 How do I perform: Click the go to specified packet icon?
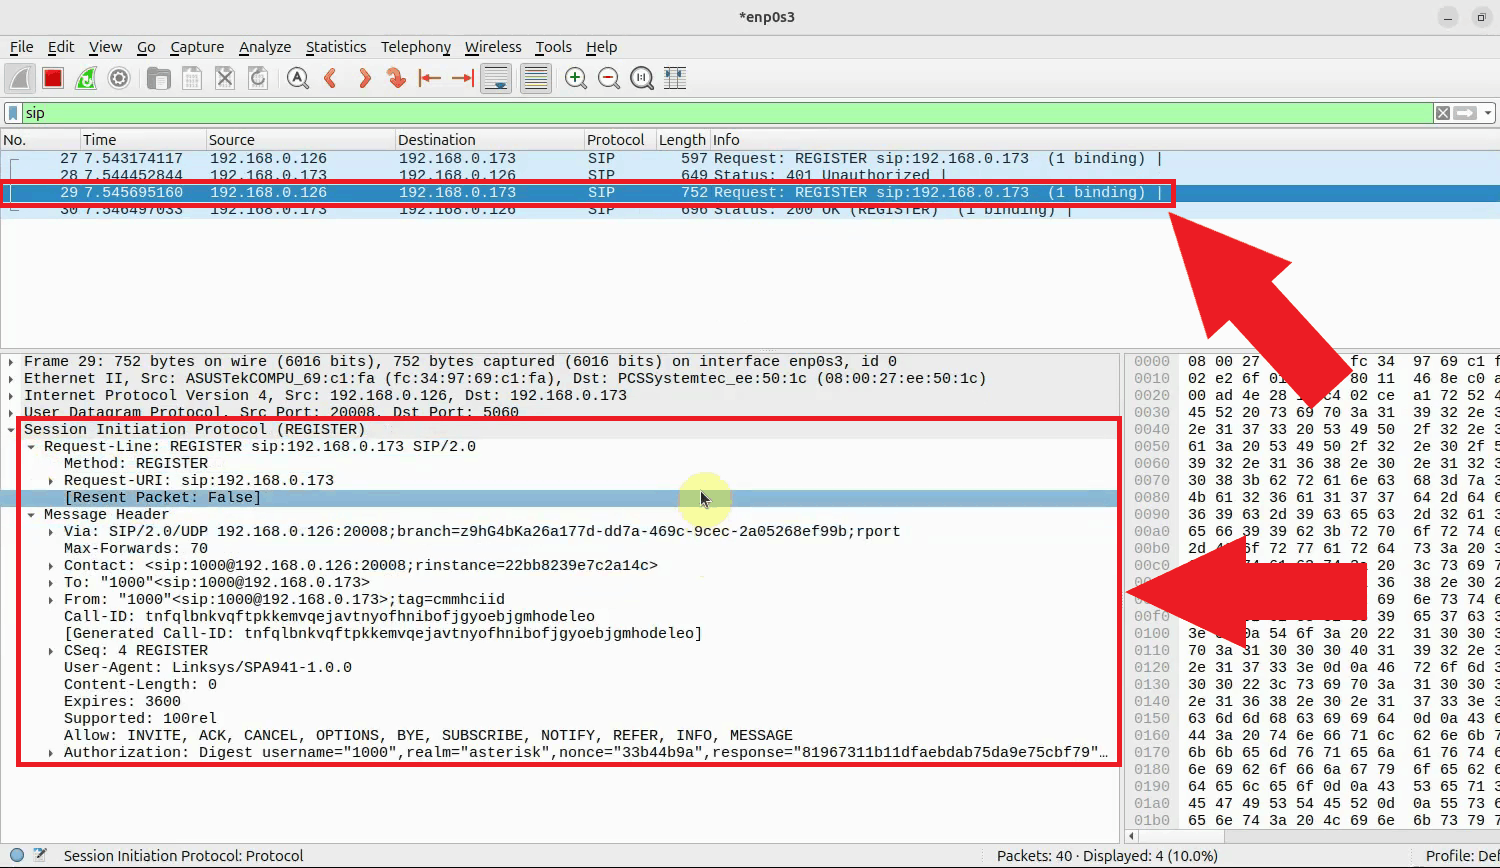point(397,78)
